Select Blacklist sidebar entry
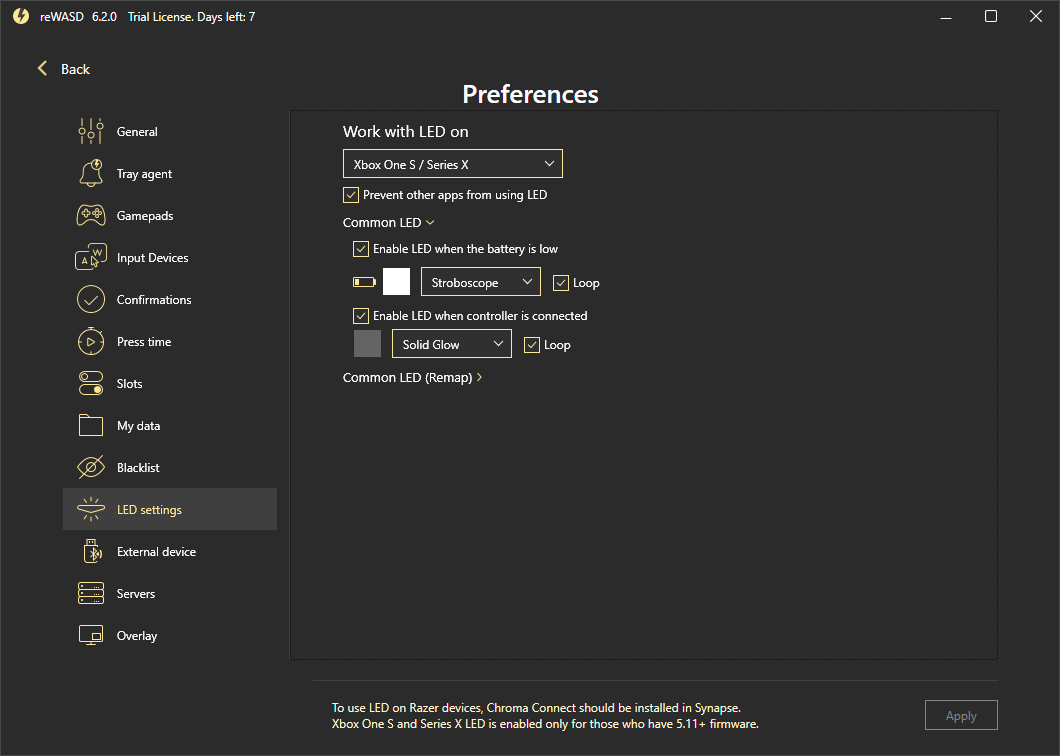The image size is (1060, 756). point(170,467)
